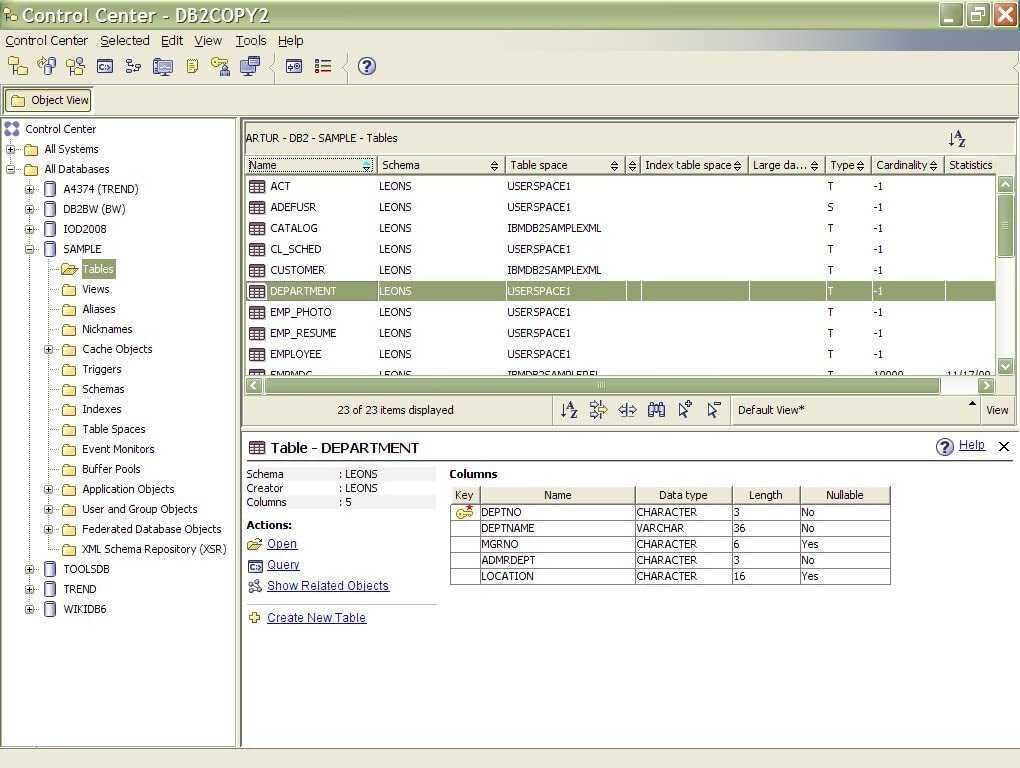Screen dimensions: 1020x768
Task: Open the Health Center monitor icon
Action: point(163,66)
